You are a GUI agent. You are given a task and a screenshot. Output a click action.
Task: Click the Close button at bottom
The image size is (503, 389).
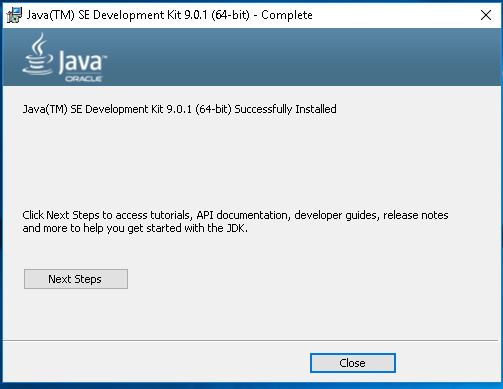353,363
